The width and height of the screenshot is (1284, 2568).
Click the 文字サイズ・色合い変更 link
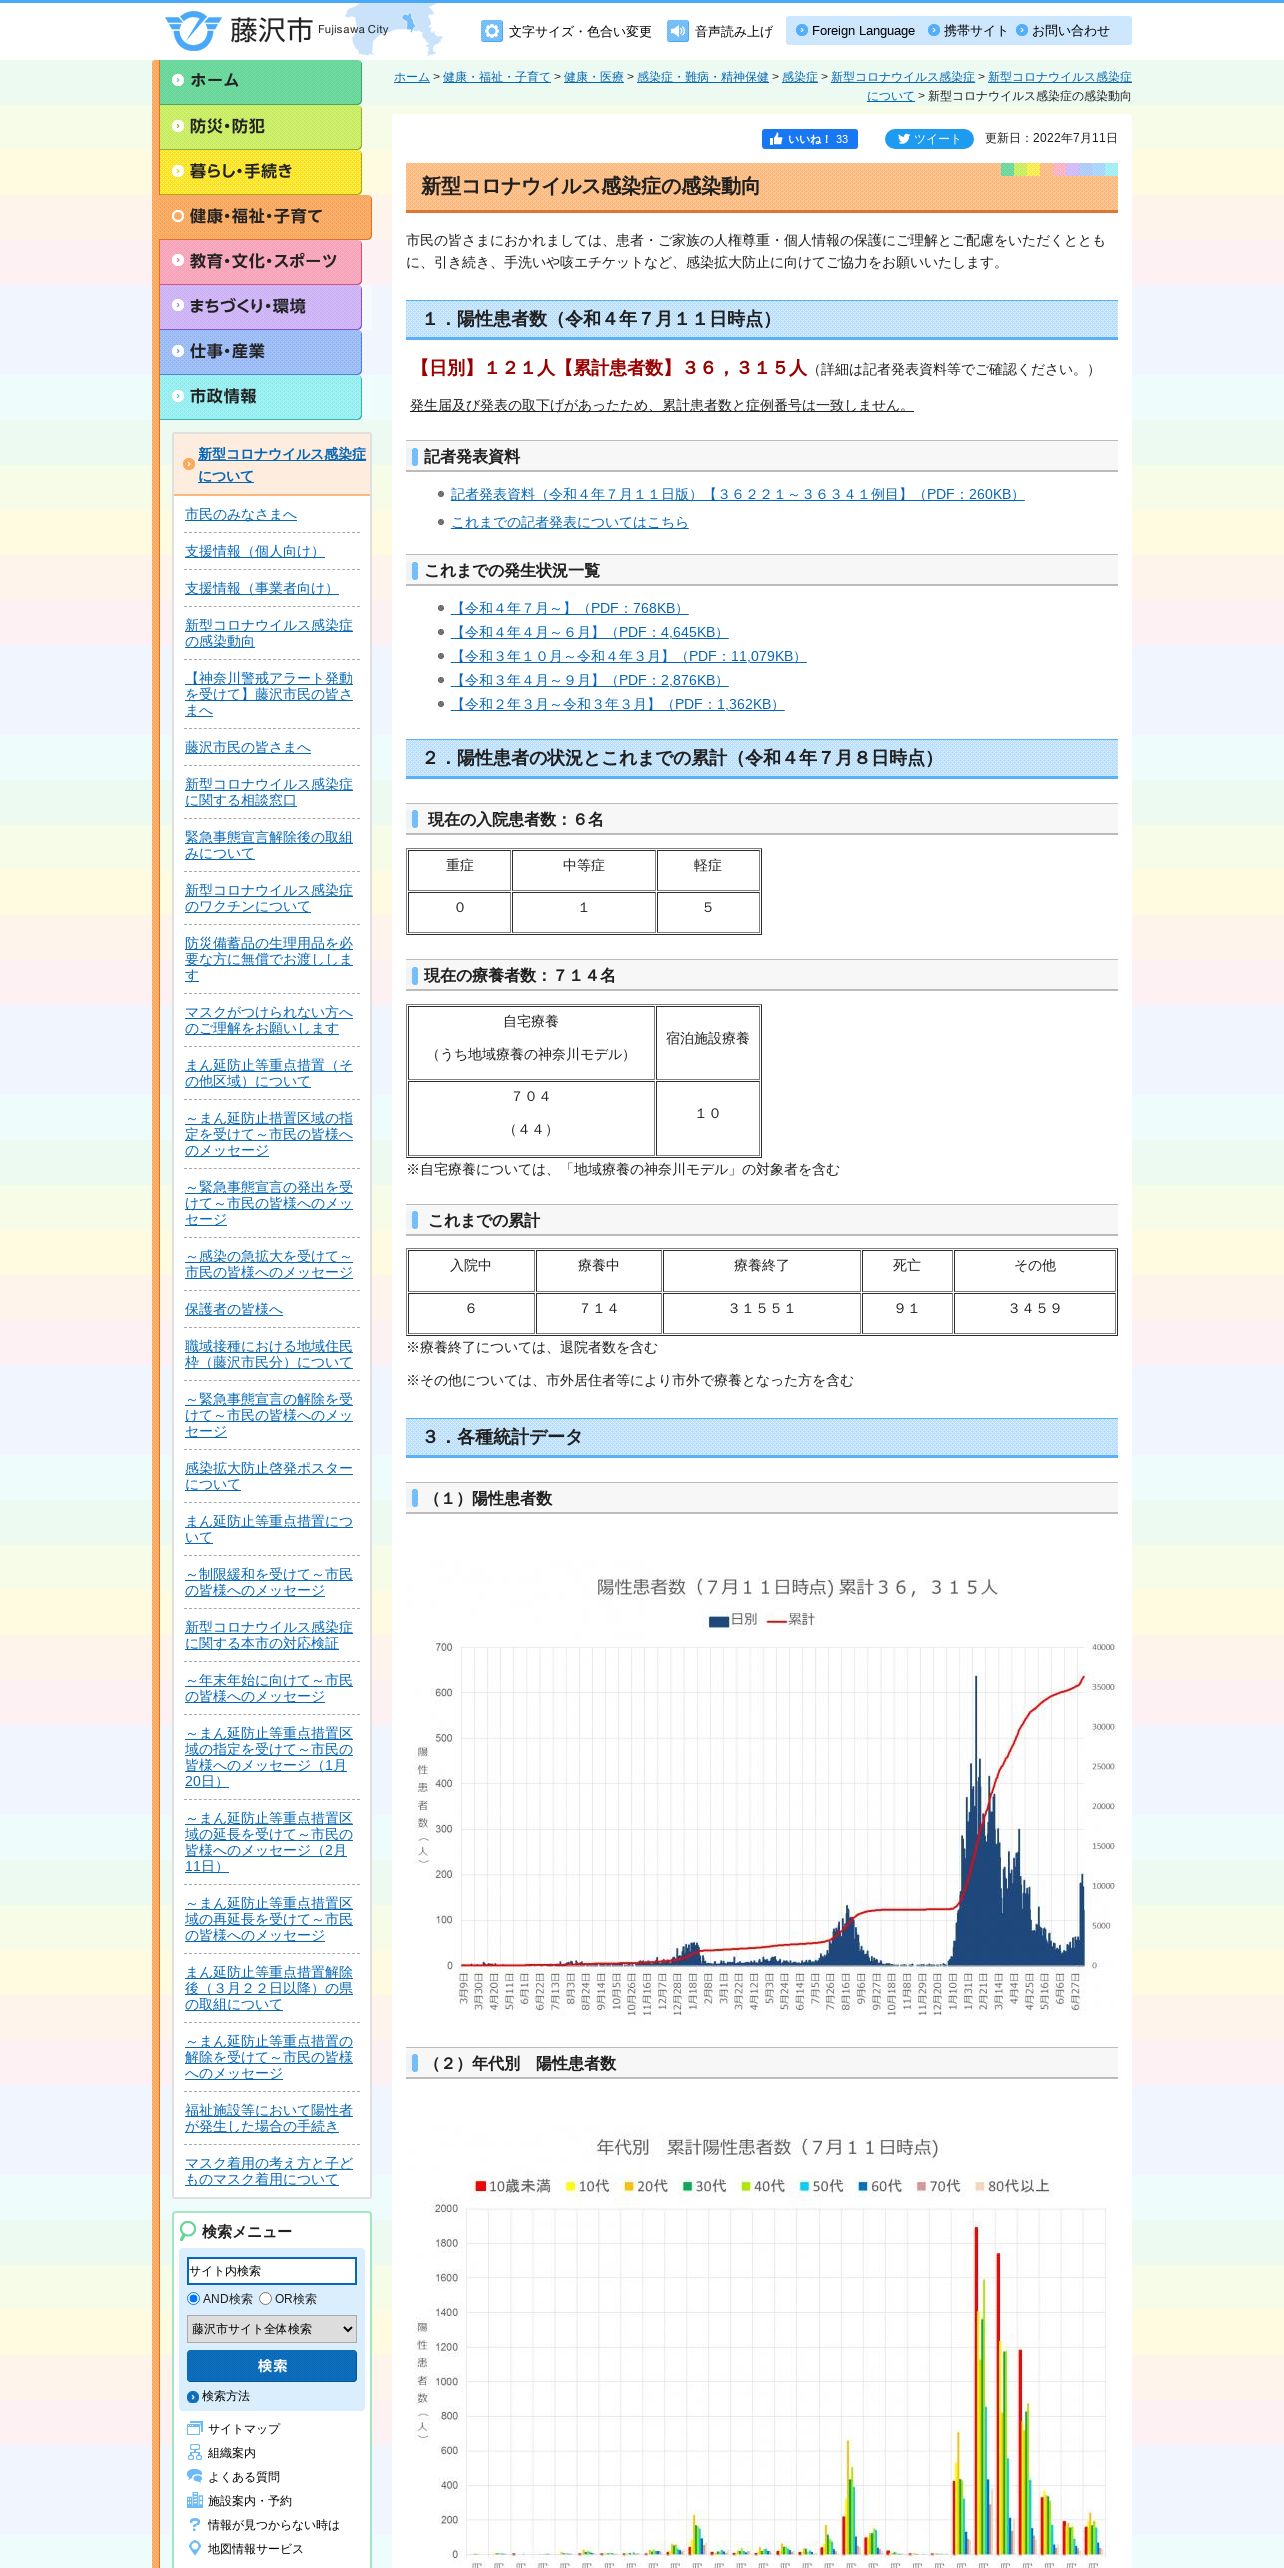(580, 32)
